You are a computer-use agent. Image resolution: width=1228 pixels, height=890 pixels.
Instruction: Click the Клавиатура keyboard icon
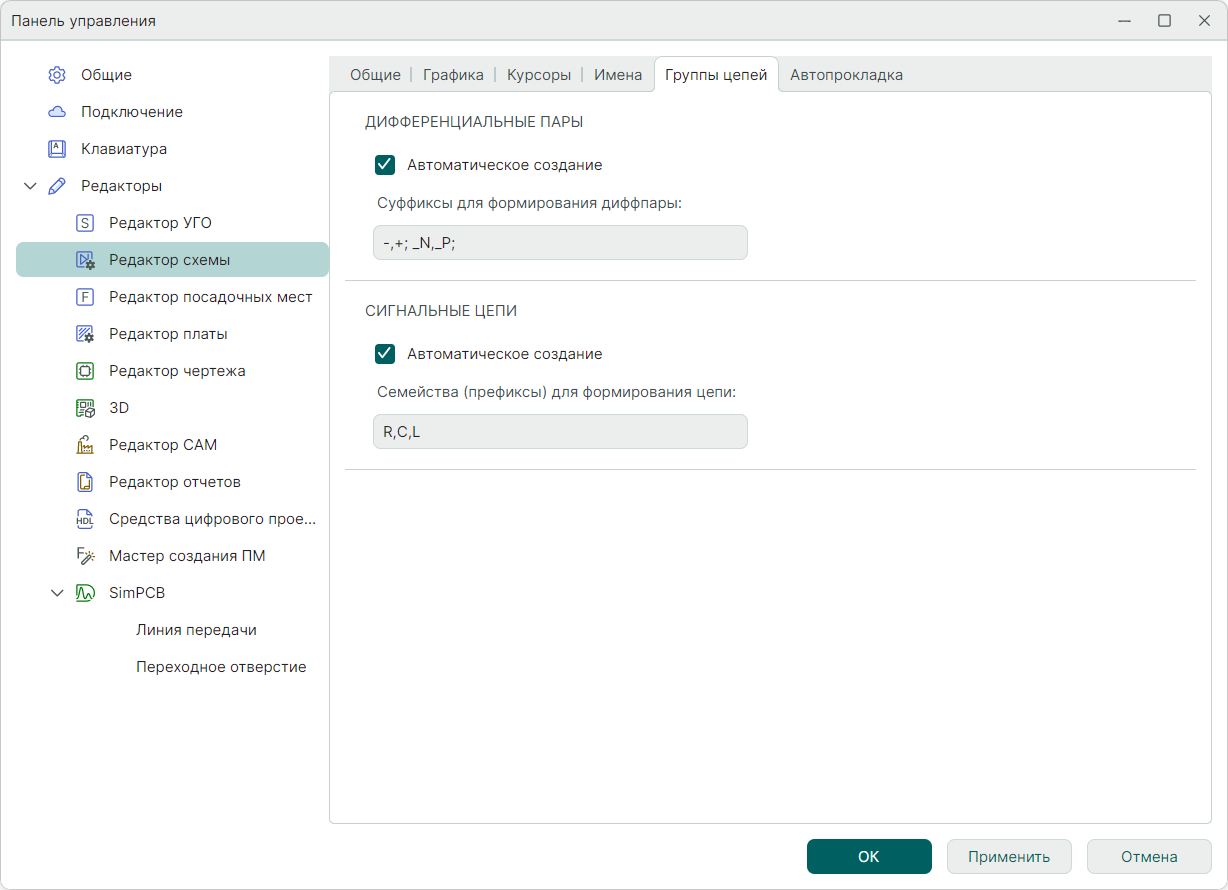[x=57, y=149]
